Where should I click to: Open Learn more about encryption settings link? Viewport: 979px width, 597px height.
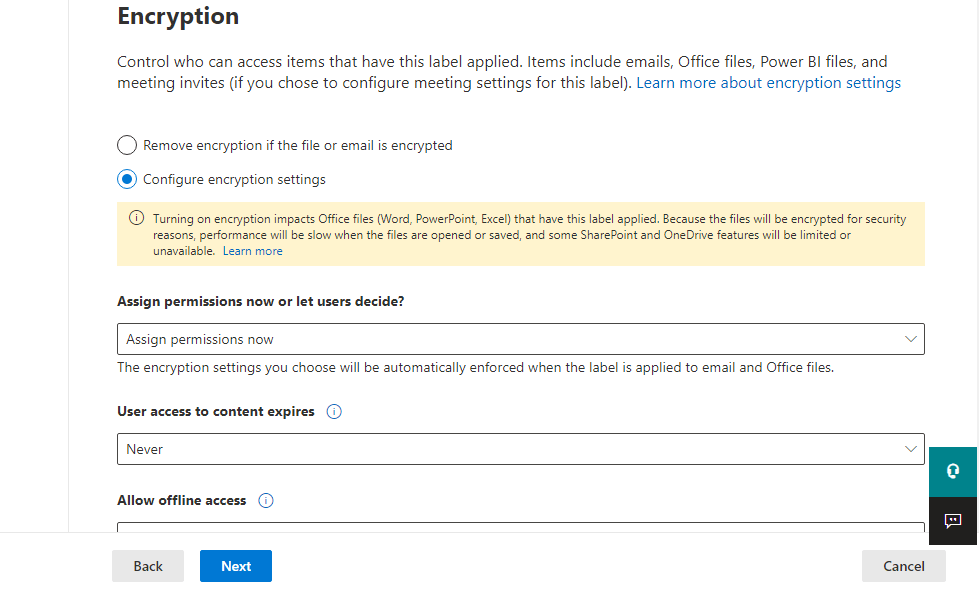click(768, 83)
